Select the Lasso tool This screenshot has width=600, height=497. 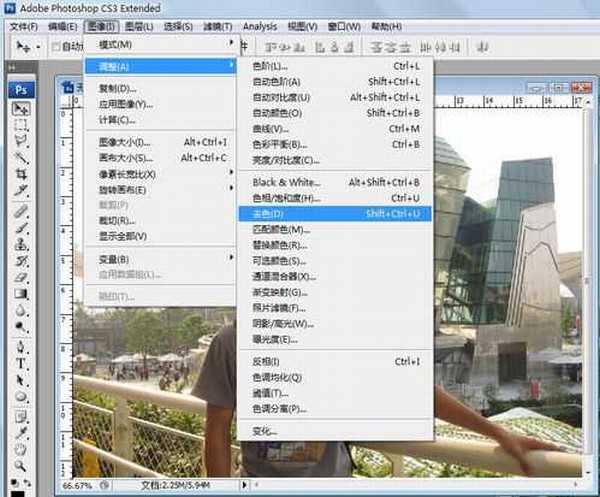tap(21, 141)
